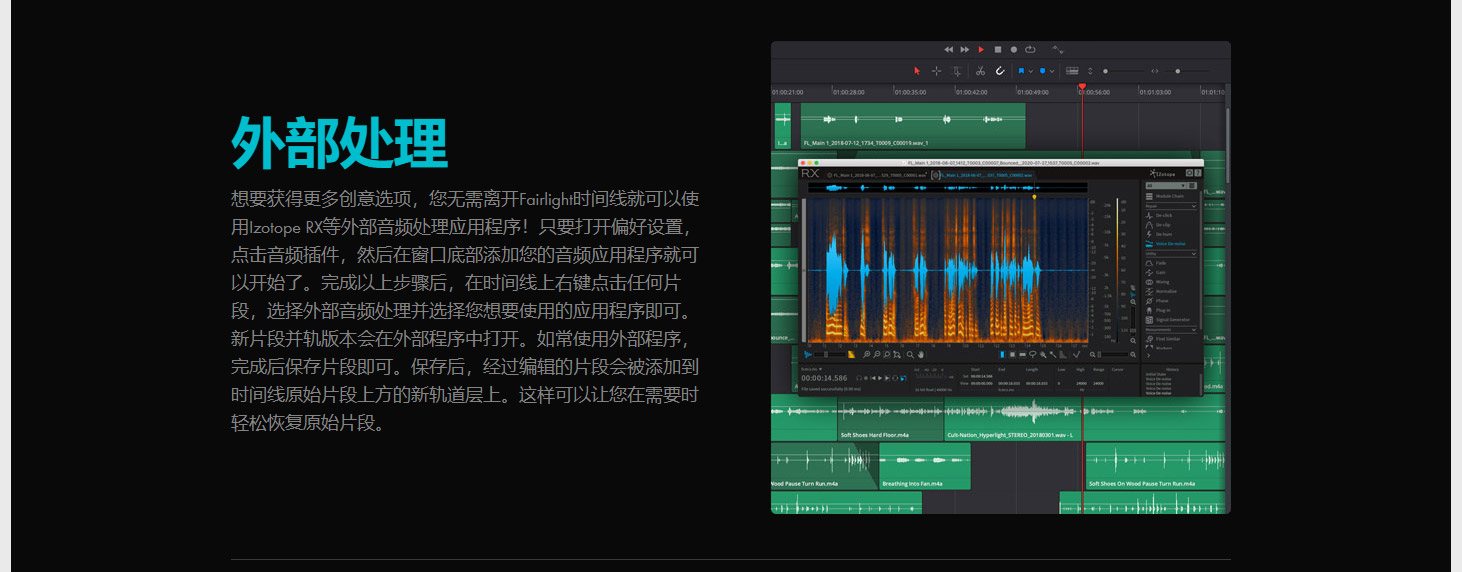Toggle the Loop playback button
1462x572 pixels.
point(1029,49)
